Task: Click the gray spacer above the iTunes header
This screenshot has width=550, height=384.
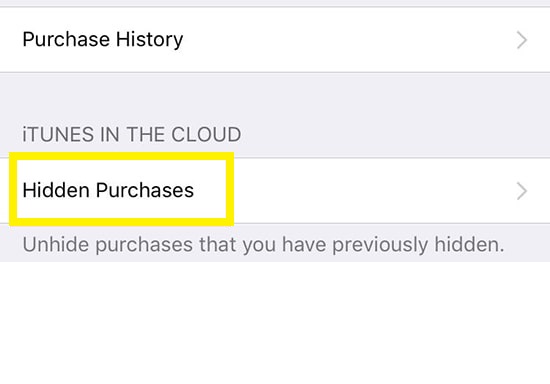Action: pyautogui.click(x=275, y=96)
